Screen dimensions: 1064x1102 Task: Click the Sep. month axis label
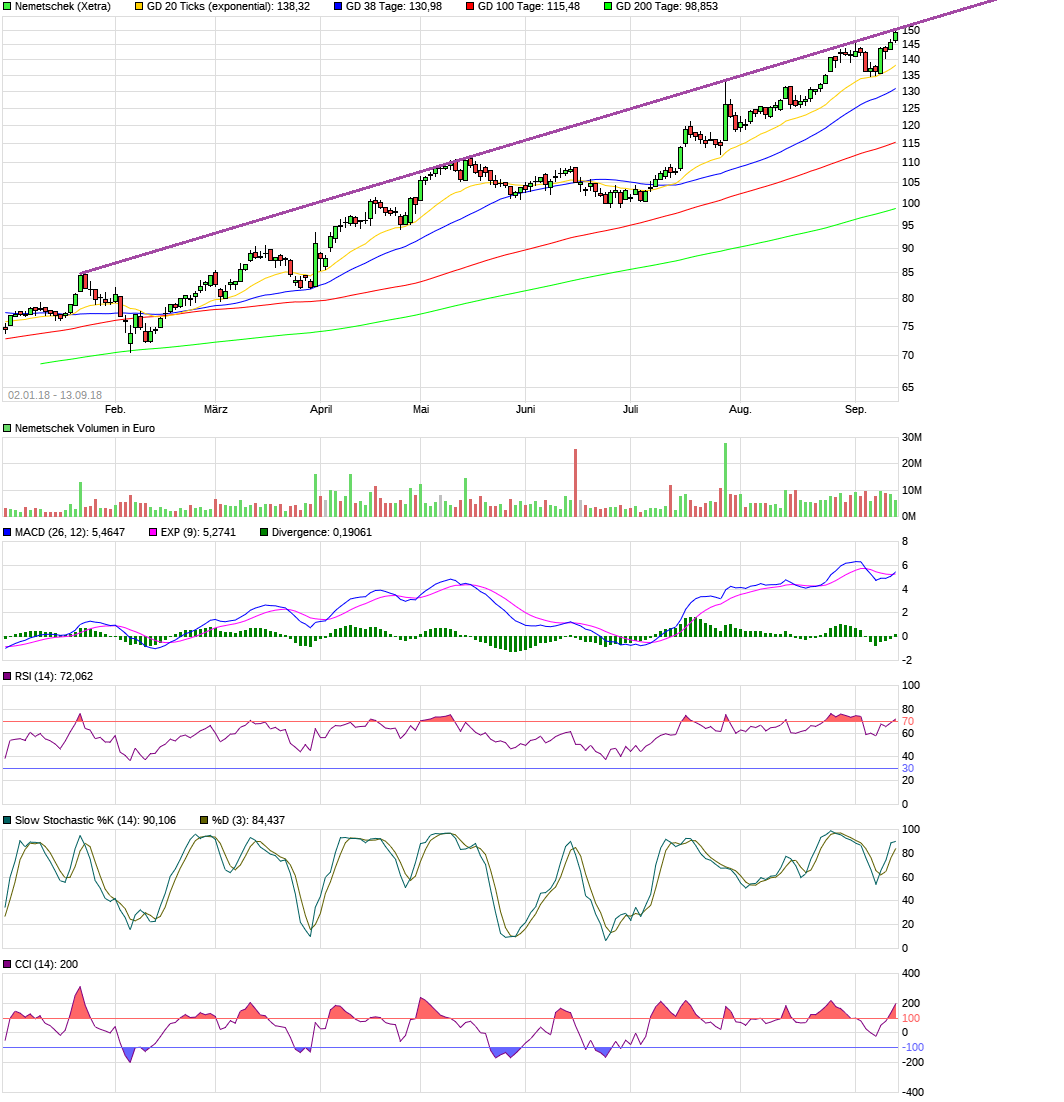point(855,409)
